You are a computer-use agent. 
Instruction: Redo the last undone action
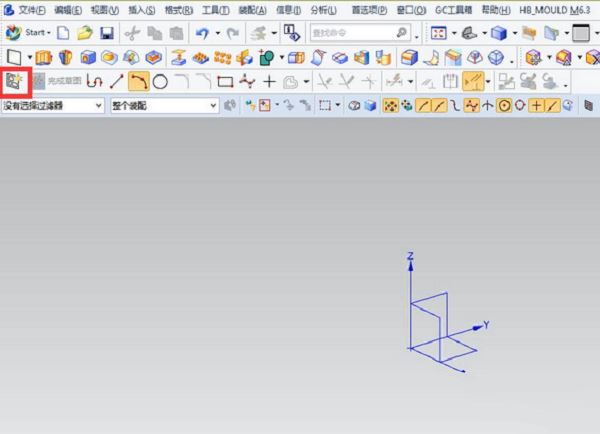[233, 33]
